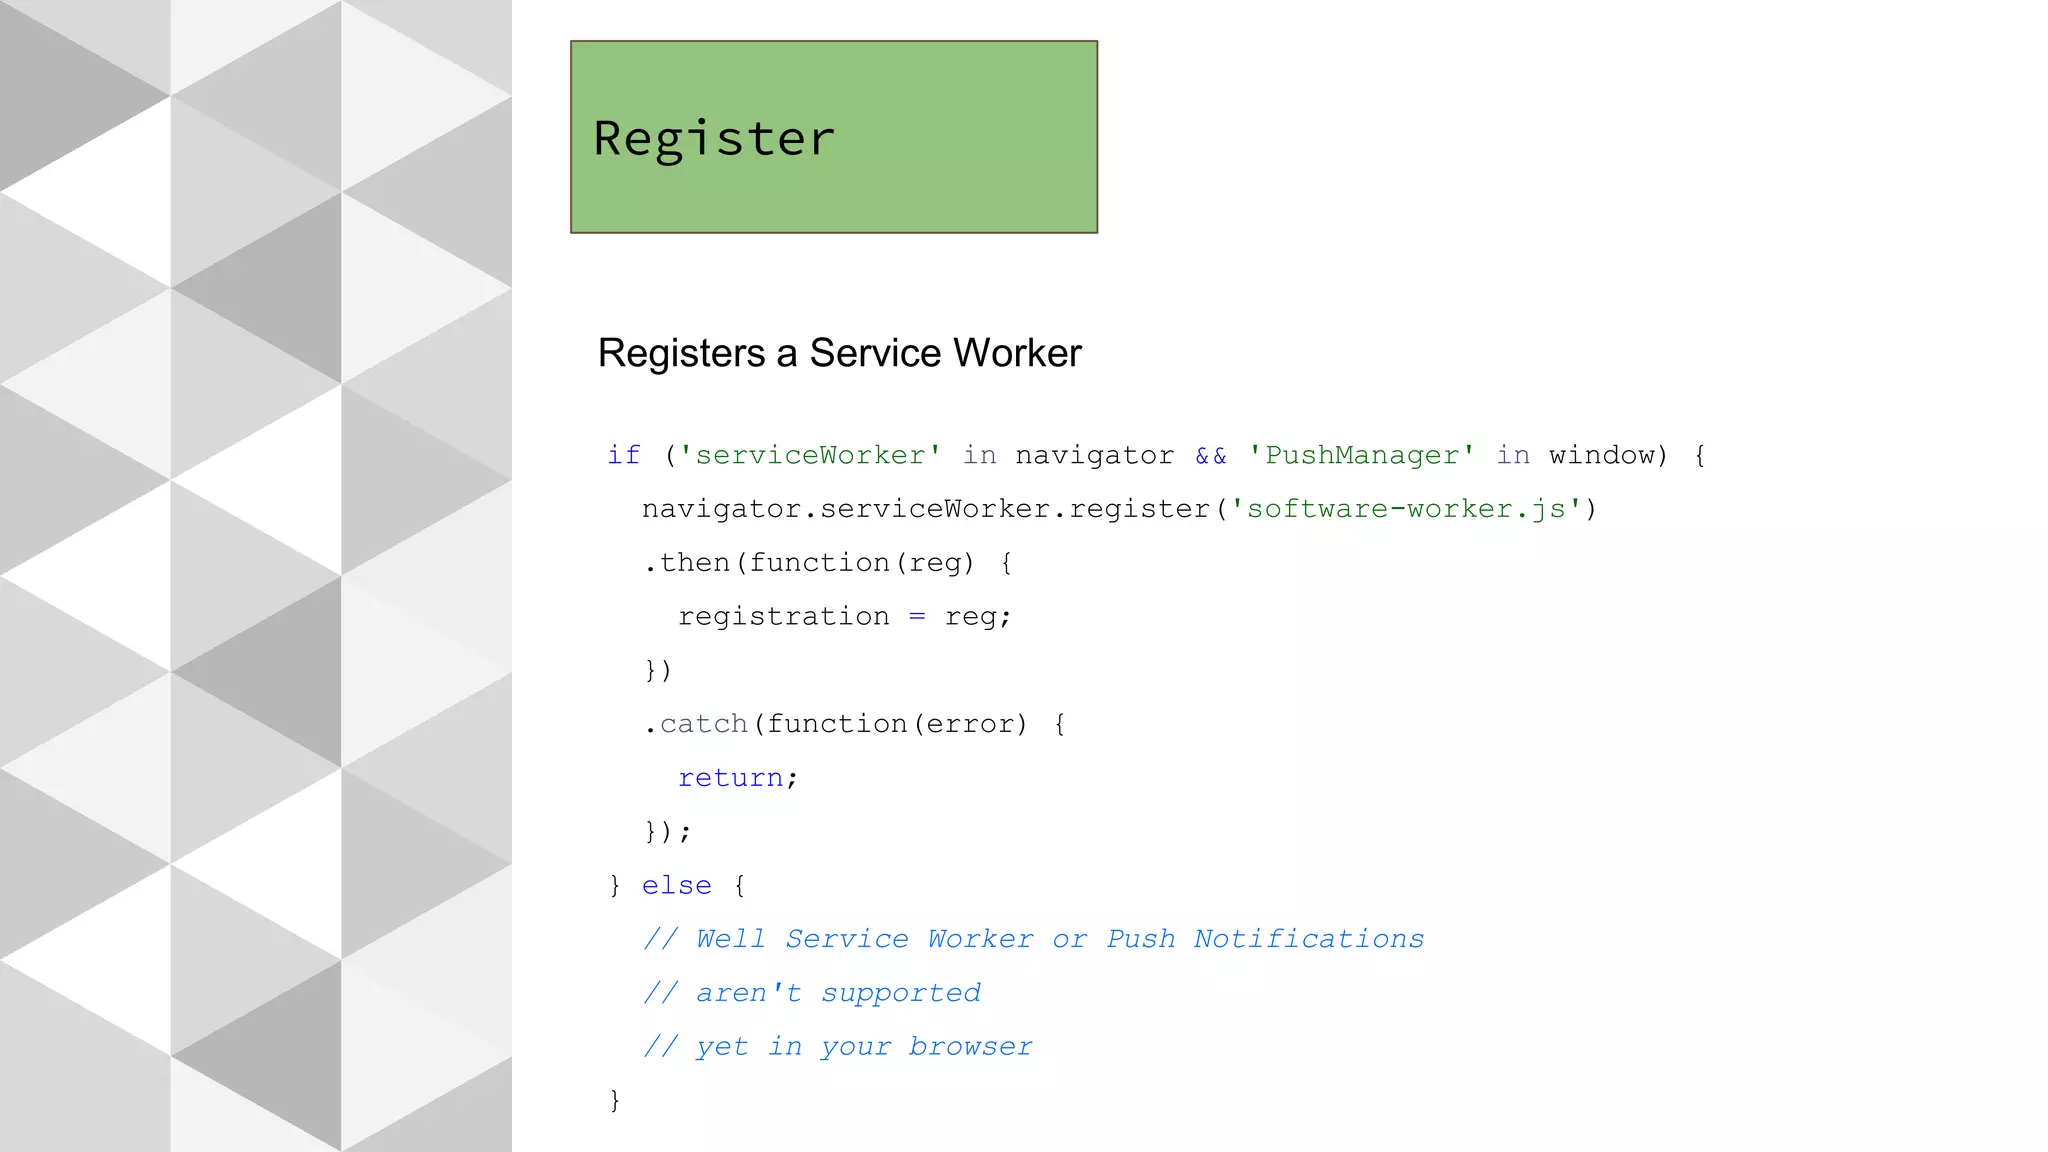Click the heading "Registers a Service Worker"
The width and height of the screenshot is (2048, 1152).
tap(840, 353)
